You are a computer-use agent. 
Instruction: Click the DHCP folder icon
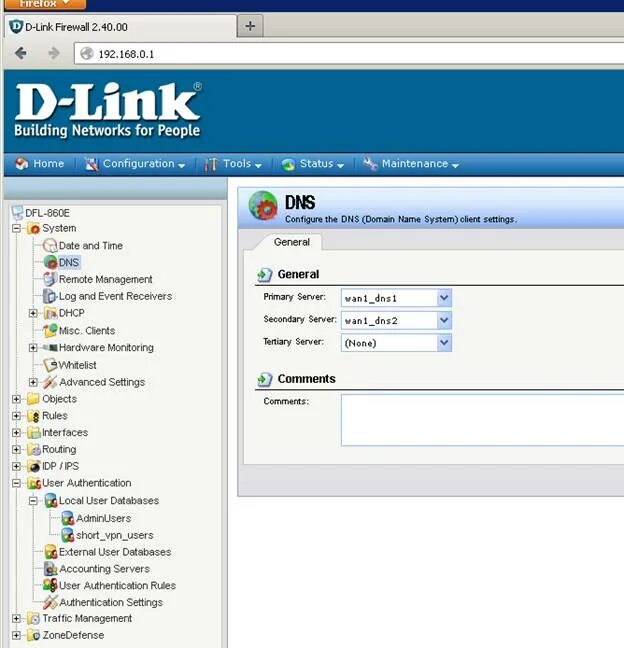(x=50, y=313)
